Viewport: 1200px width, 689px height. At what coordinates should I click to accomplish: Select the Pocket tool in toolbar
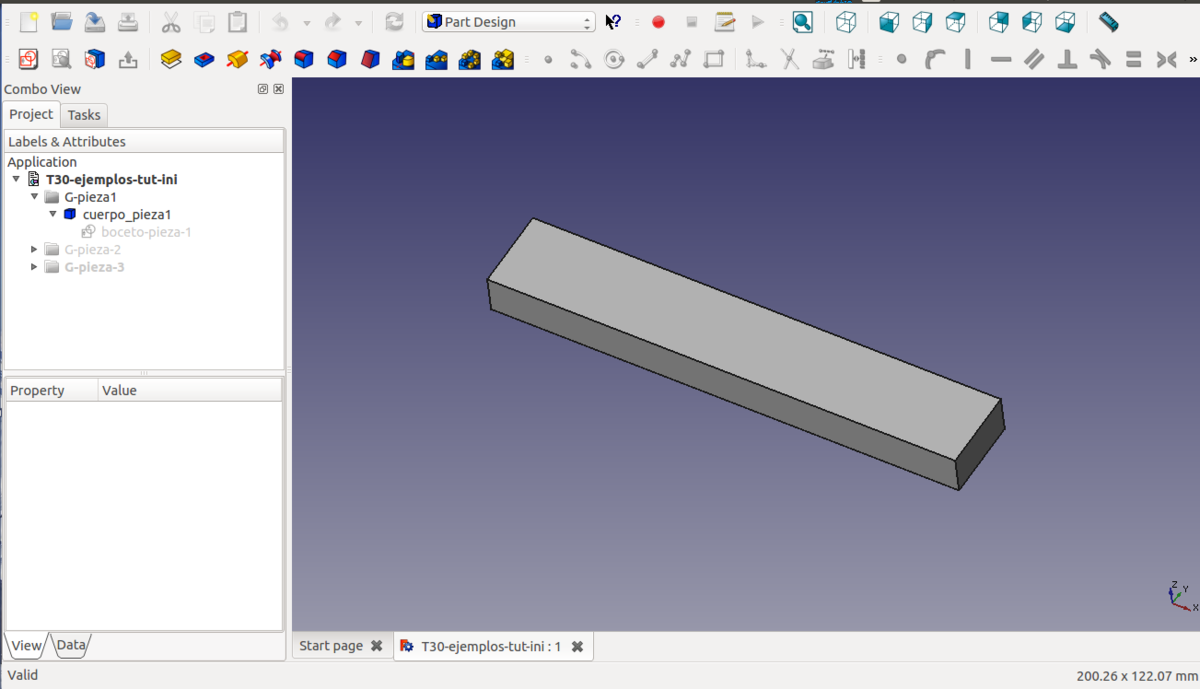point(204,60)
